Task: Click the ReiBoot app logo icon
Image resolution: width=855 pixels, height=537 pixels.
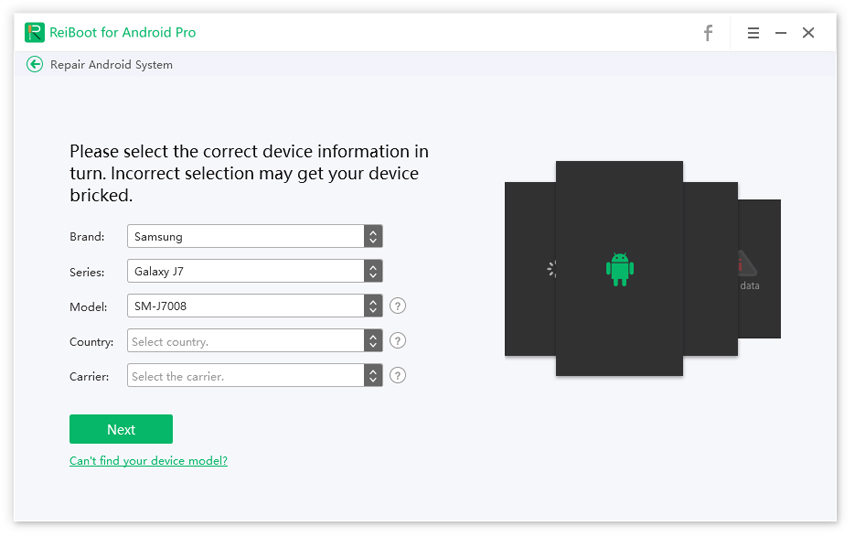Action: point(35,32)
